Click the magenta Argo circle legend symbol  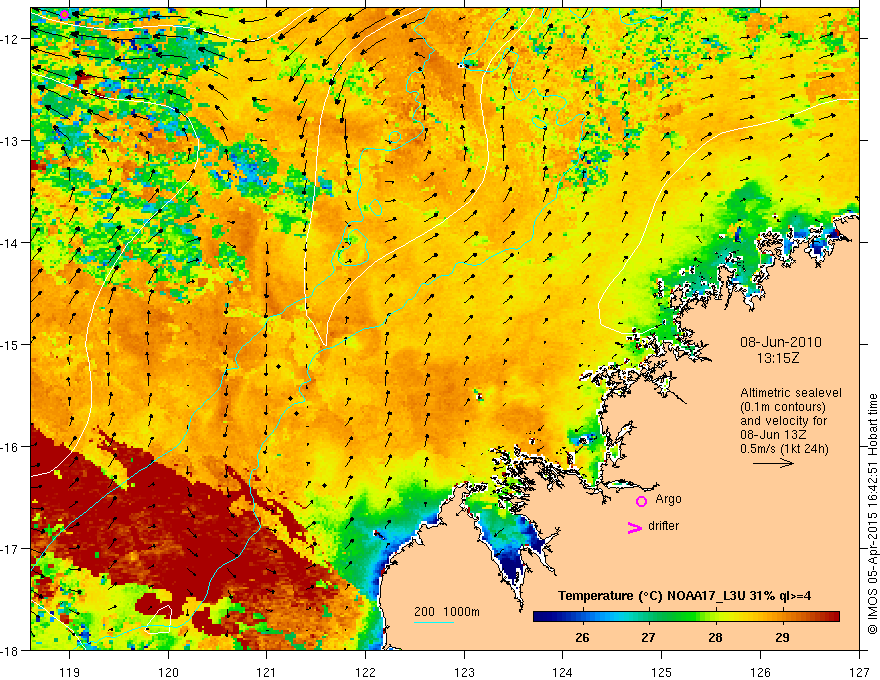[641, 501]
